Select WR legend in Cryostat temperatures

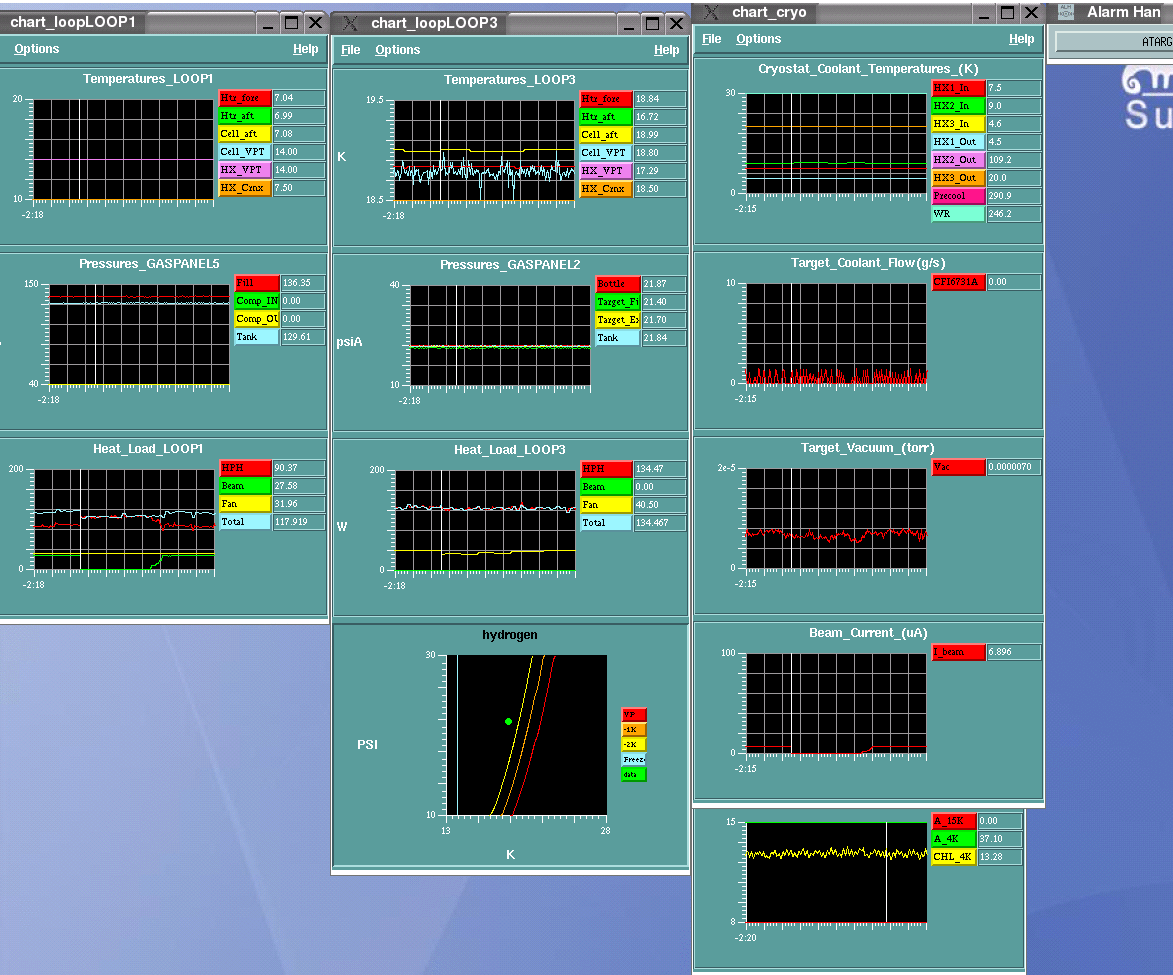(x=958, y=213)
